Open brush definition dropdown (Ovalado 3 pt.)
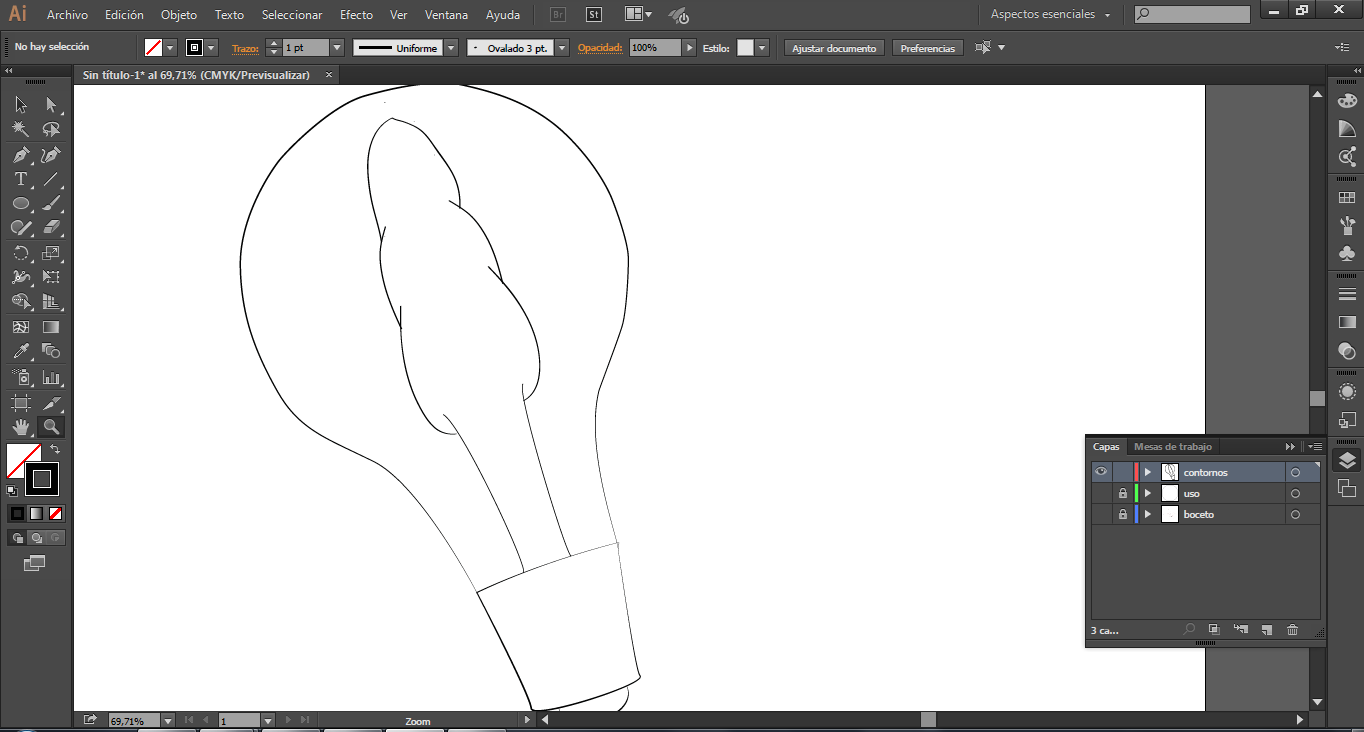This screenshot has width=1364, height=732. [x=562, y=48]
